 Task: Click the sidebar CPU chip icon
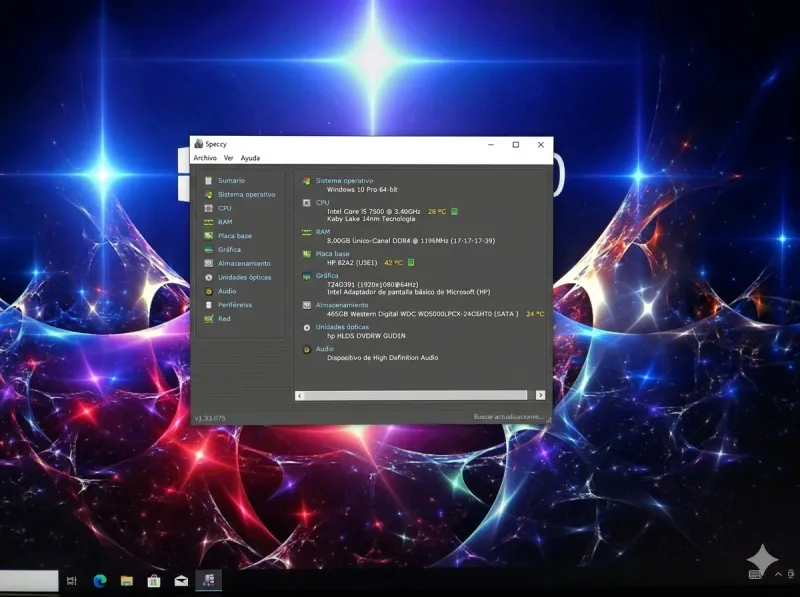pyautogui.click(x=208, y=208)
